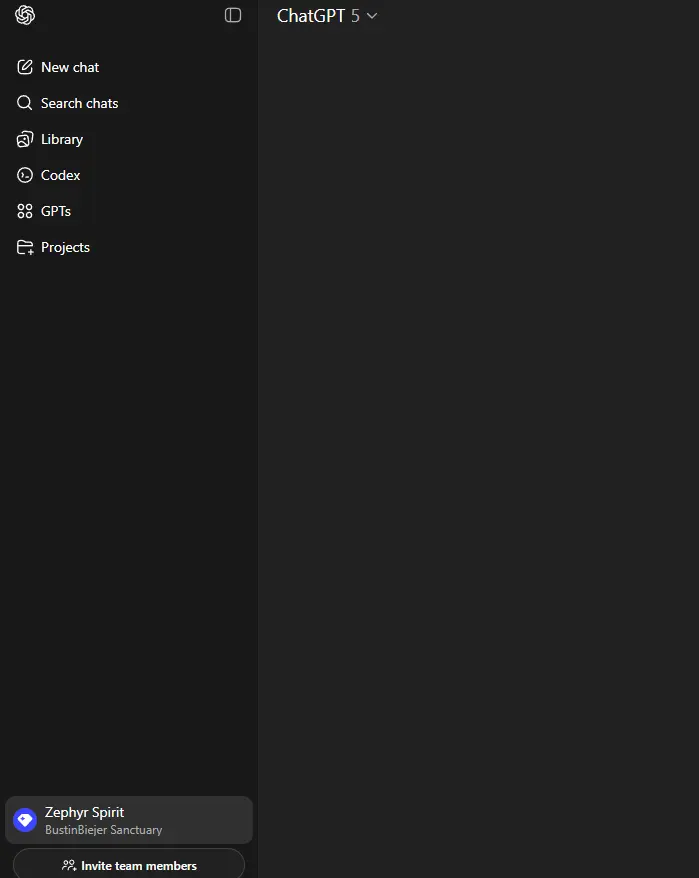Click the GPTs grid icon
Viewport: 699px width, 878px height.
(25, 211)
